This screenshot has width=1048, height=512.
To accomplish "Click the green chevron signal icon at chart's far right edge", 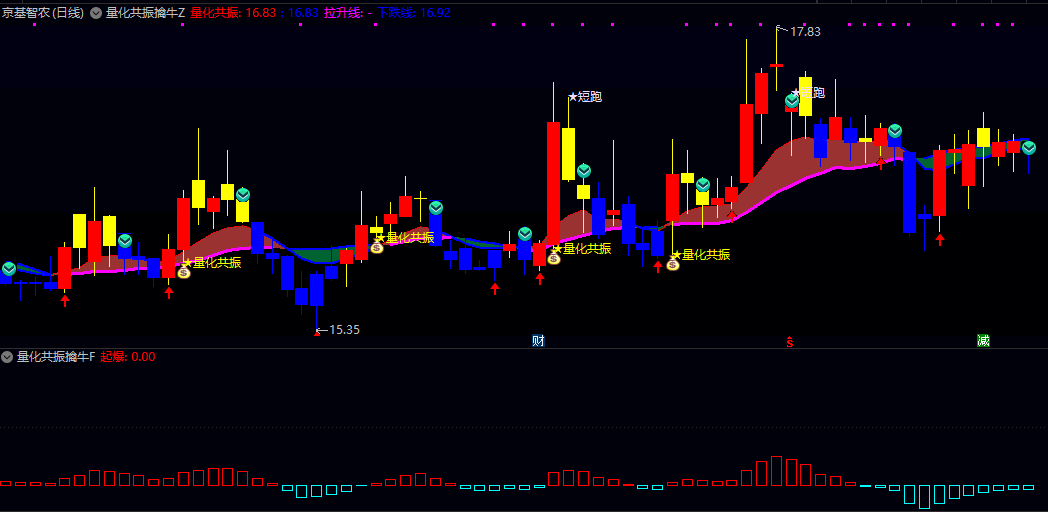I will click(1029, 148).
